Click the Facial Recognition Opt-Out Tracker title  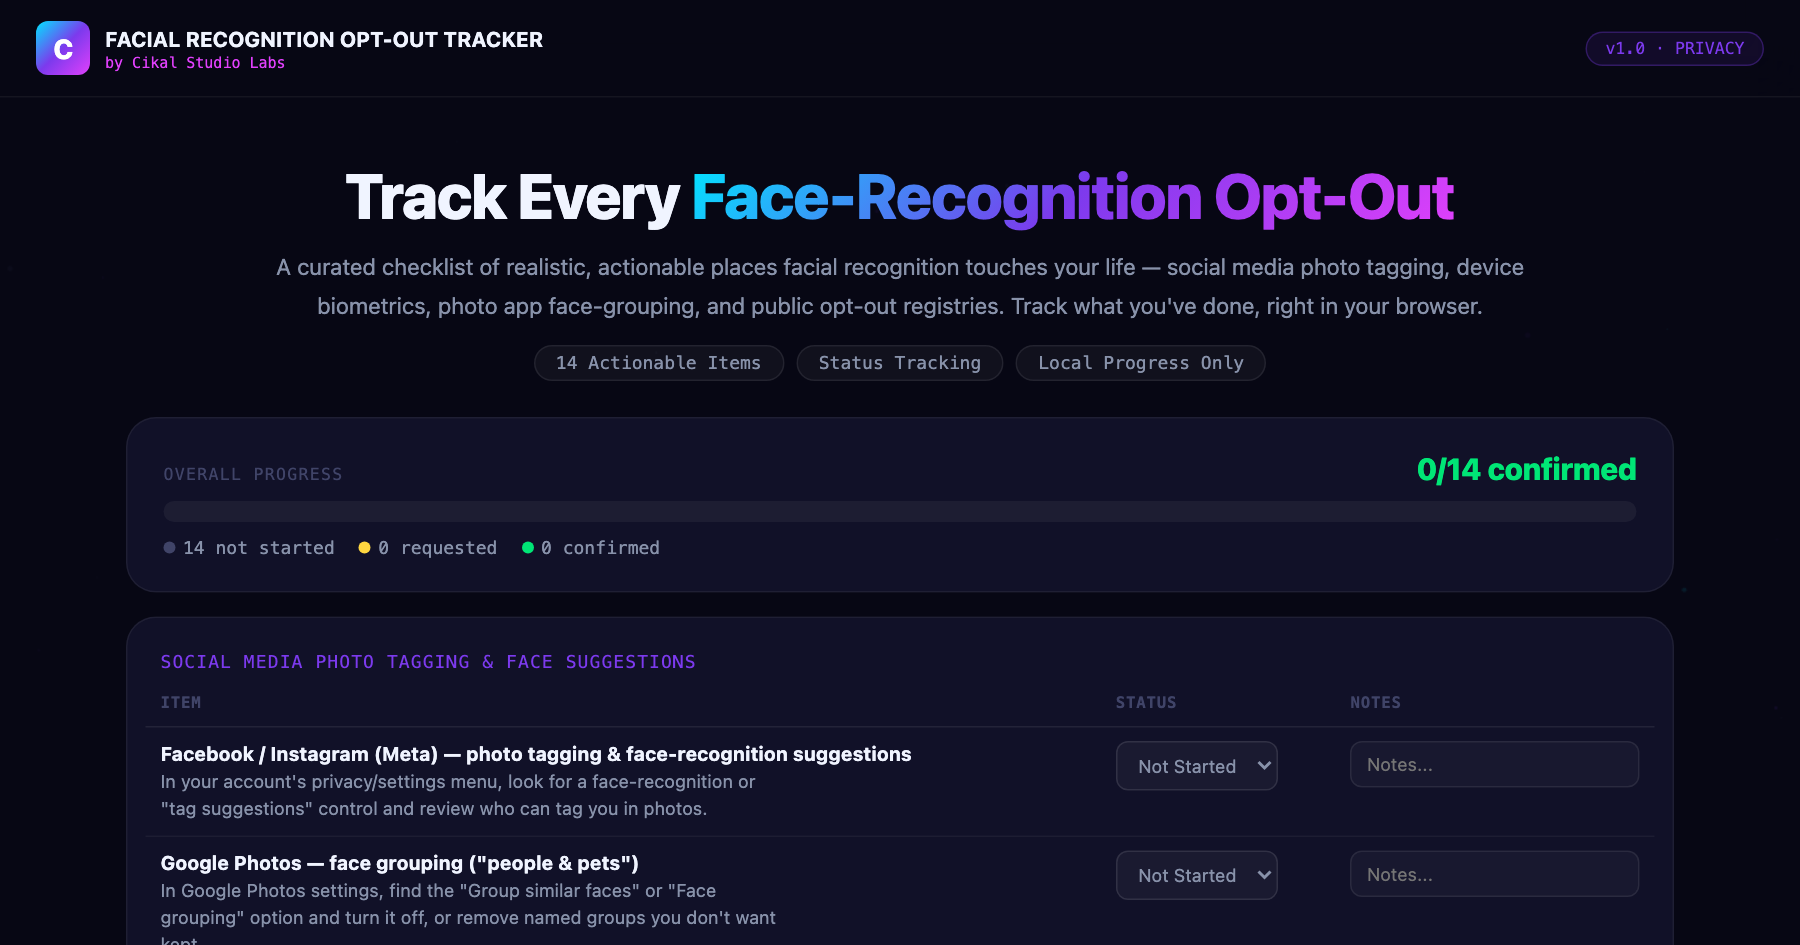tap(324, 40)
